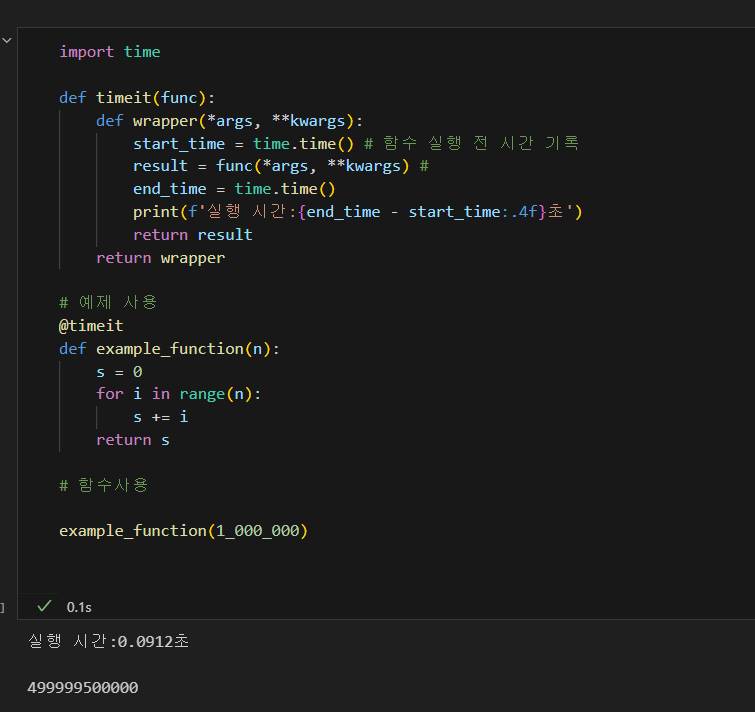Click the print f-string line
Image resolution: width=755 pixels, height=712 pixels.
[x=358, y=211]
